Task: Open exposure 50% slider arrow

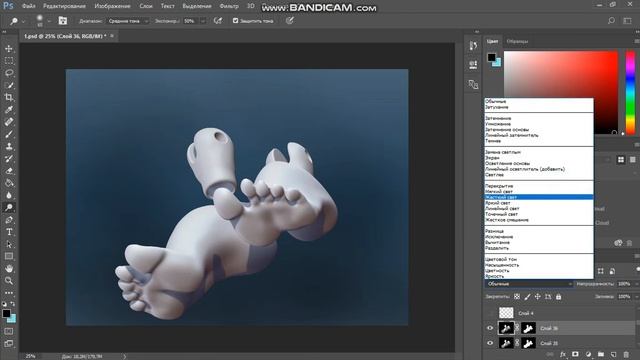Action: point(203,21)
